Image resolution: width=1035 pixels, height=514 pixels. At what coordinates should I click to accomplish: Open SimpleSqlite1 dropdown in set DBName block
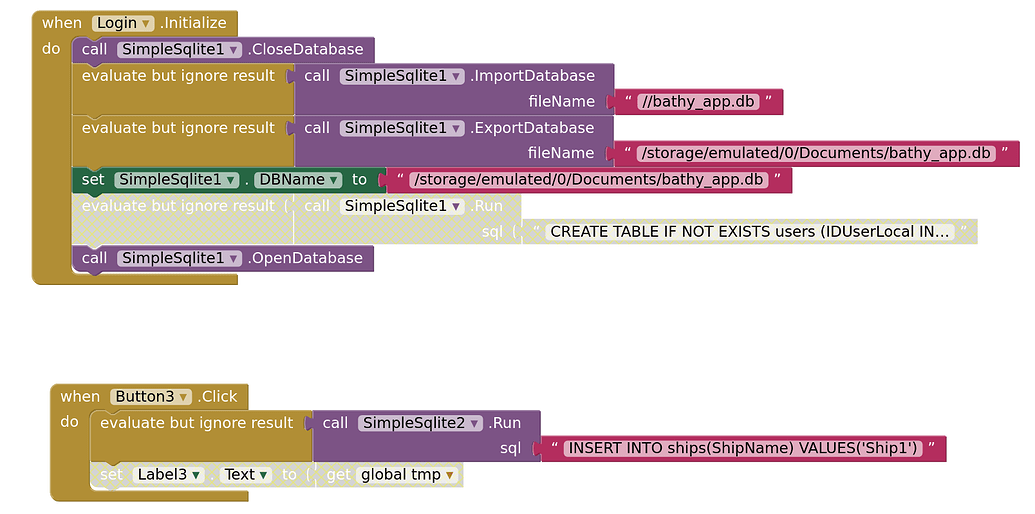coord(177,179)
